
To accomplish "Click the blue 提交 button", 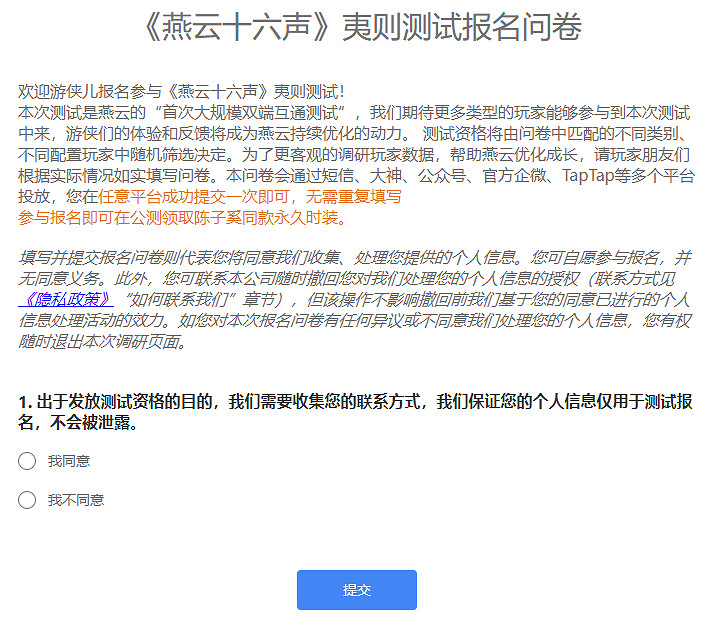I will pyautogui.click(x=356, y=590).
